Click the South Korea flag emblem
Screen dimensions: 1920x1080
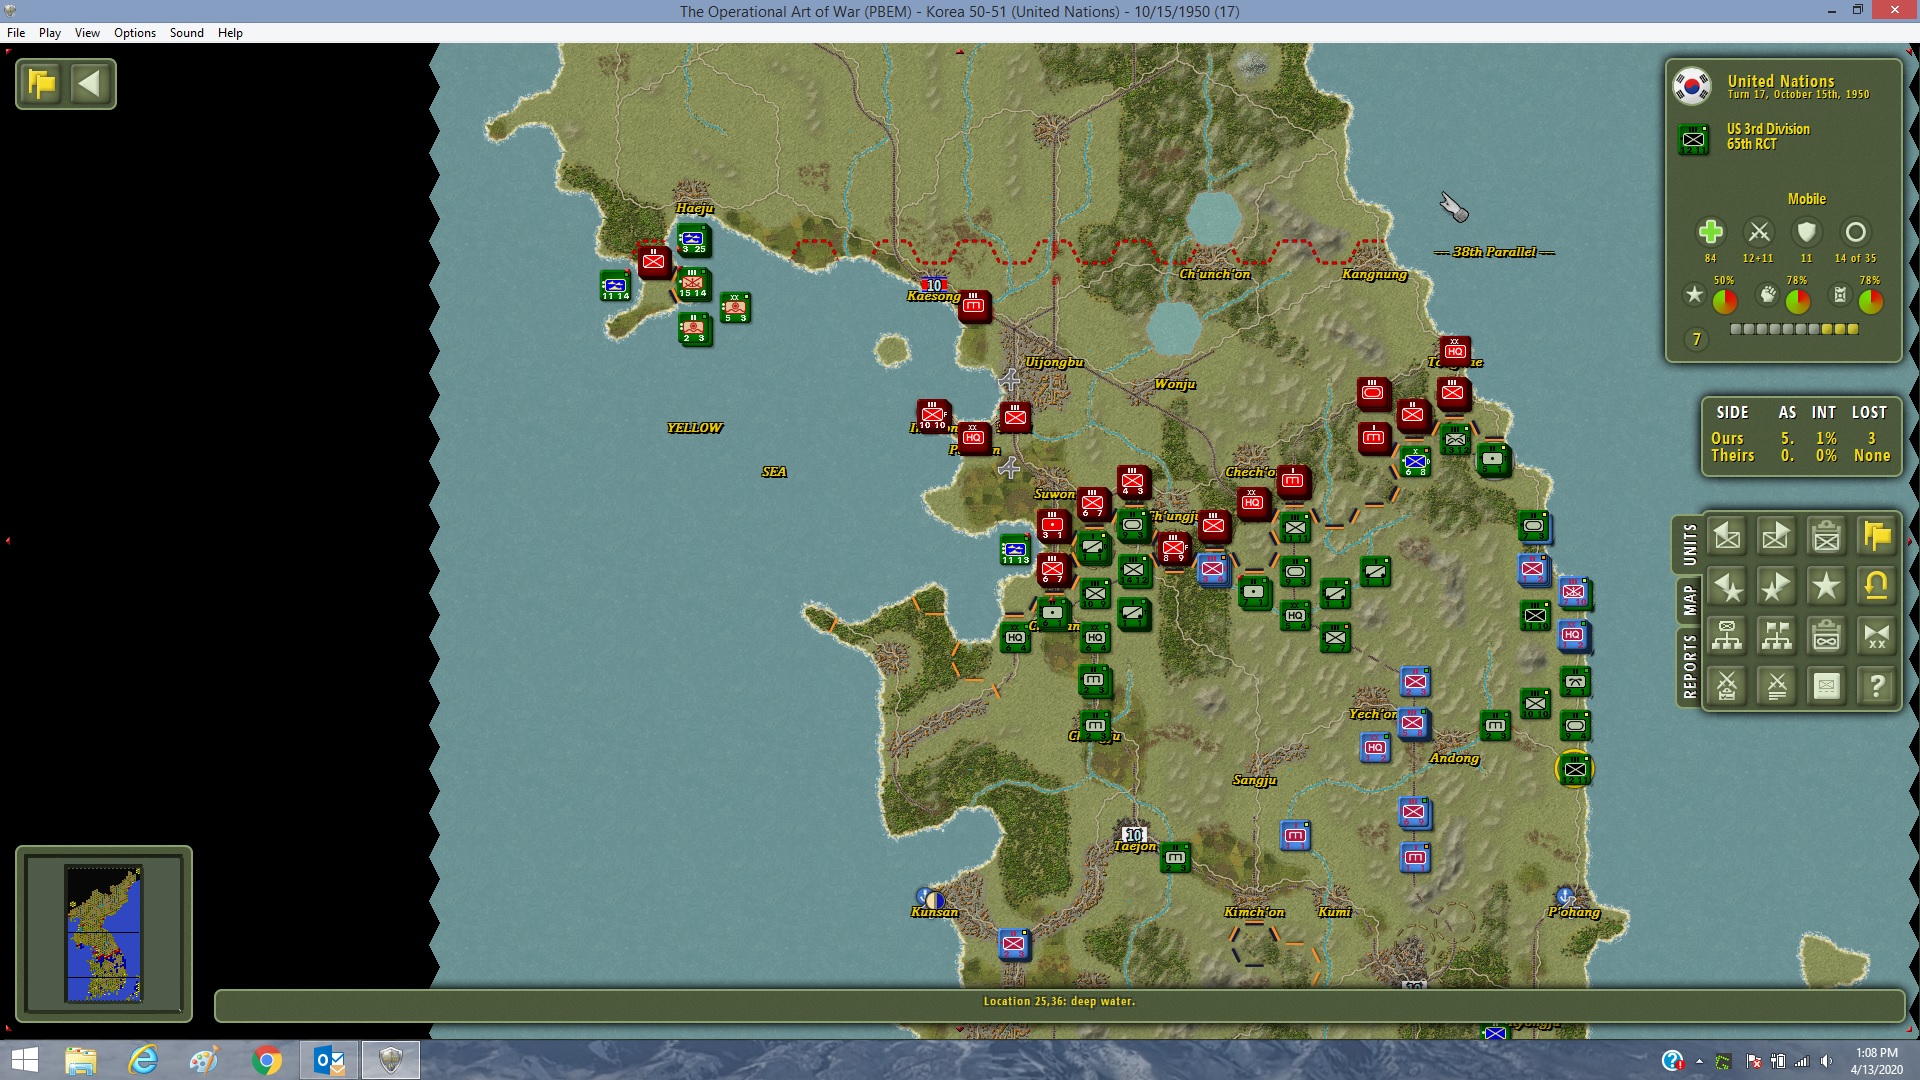click(1692, 86)
